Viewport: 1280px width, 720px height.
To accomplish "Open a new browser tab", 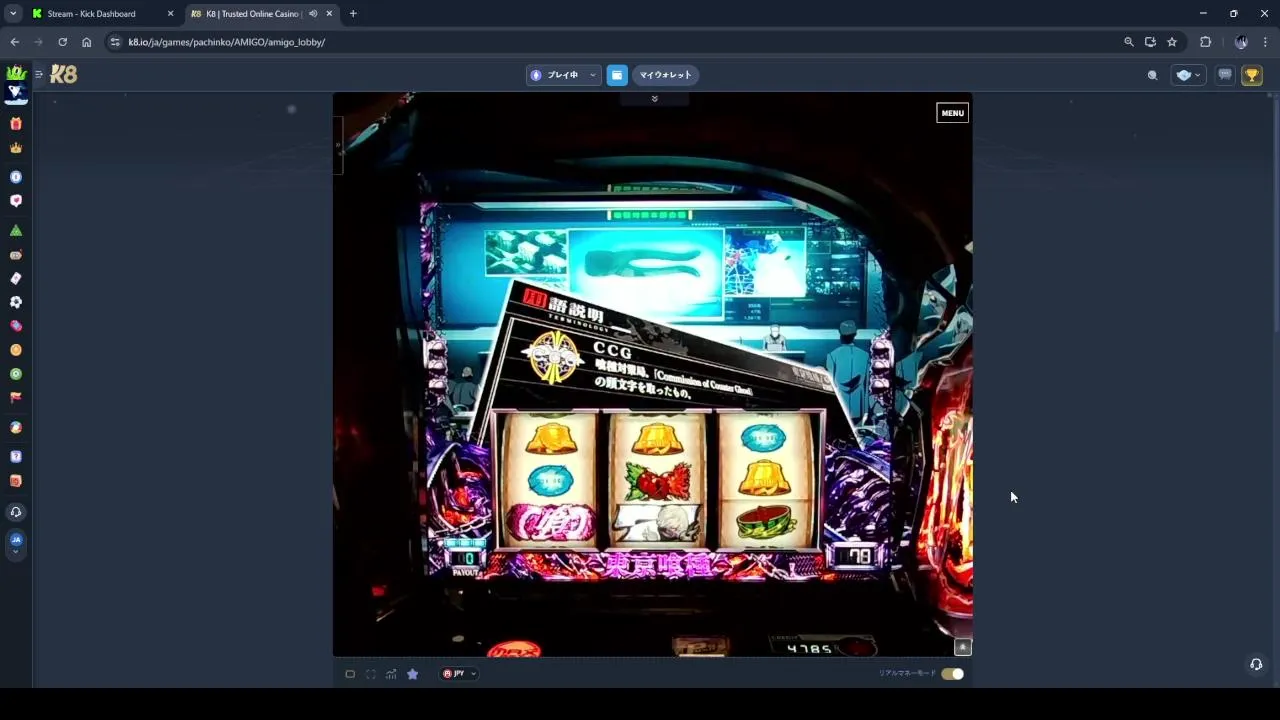I will (353, 14).
